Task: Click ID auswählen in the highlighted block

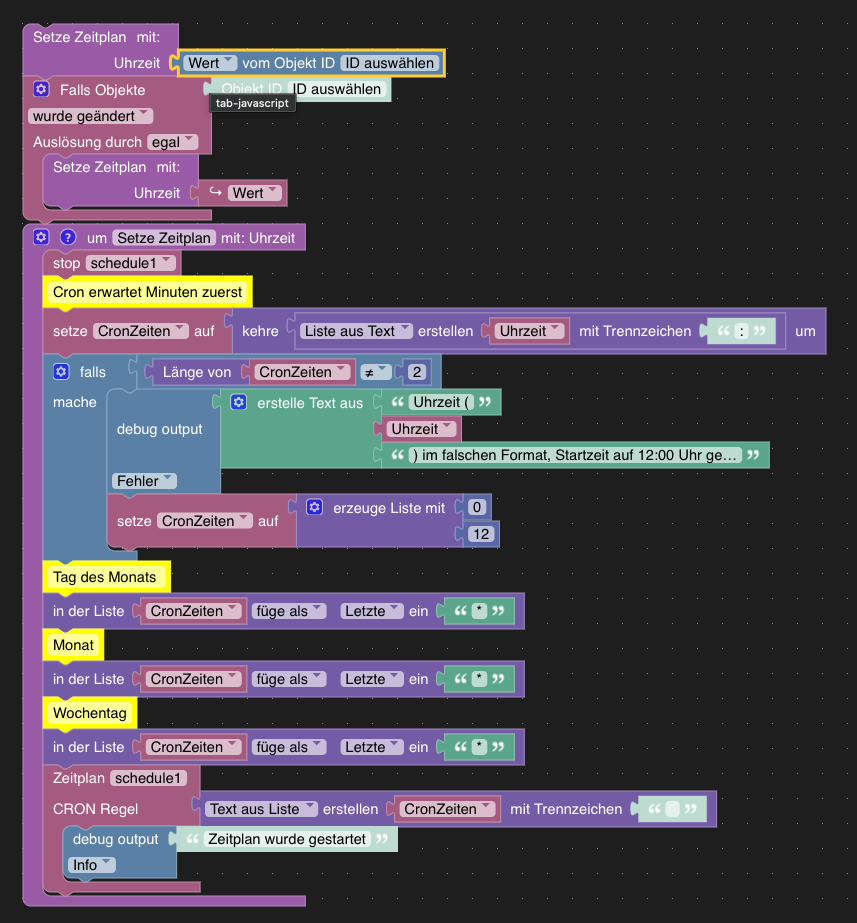Action: 390,63
